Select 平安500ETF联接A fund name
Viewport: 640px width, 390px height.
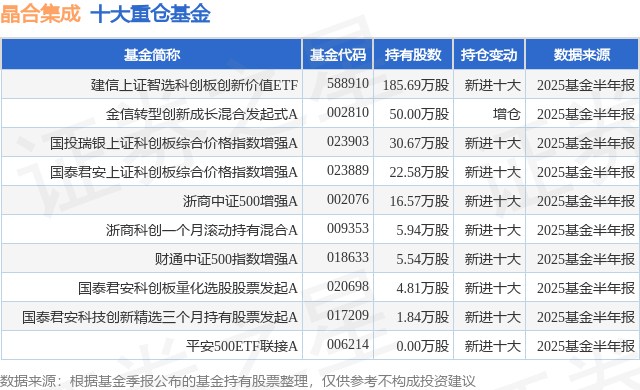(242, 346)
